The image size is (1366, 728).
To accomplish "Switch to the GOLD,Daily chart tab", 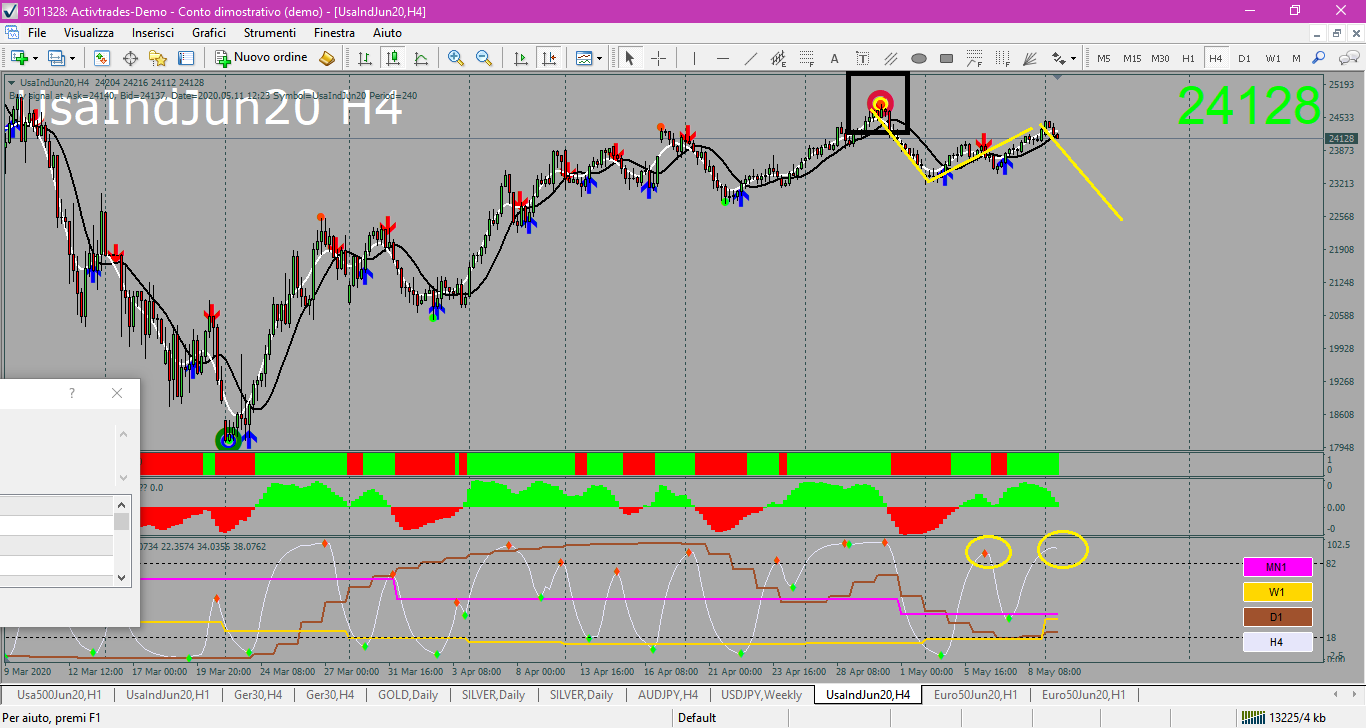I will click(x=408, y=694).
